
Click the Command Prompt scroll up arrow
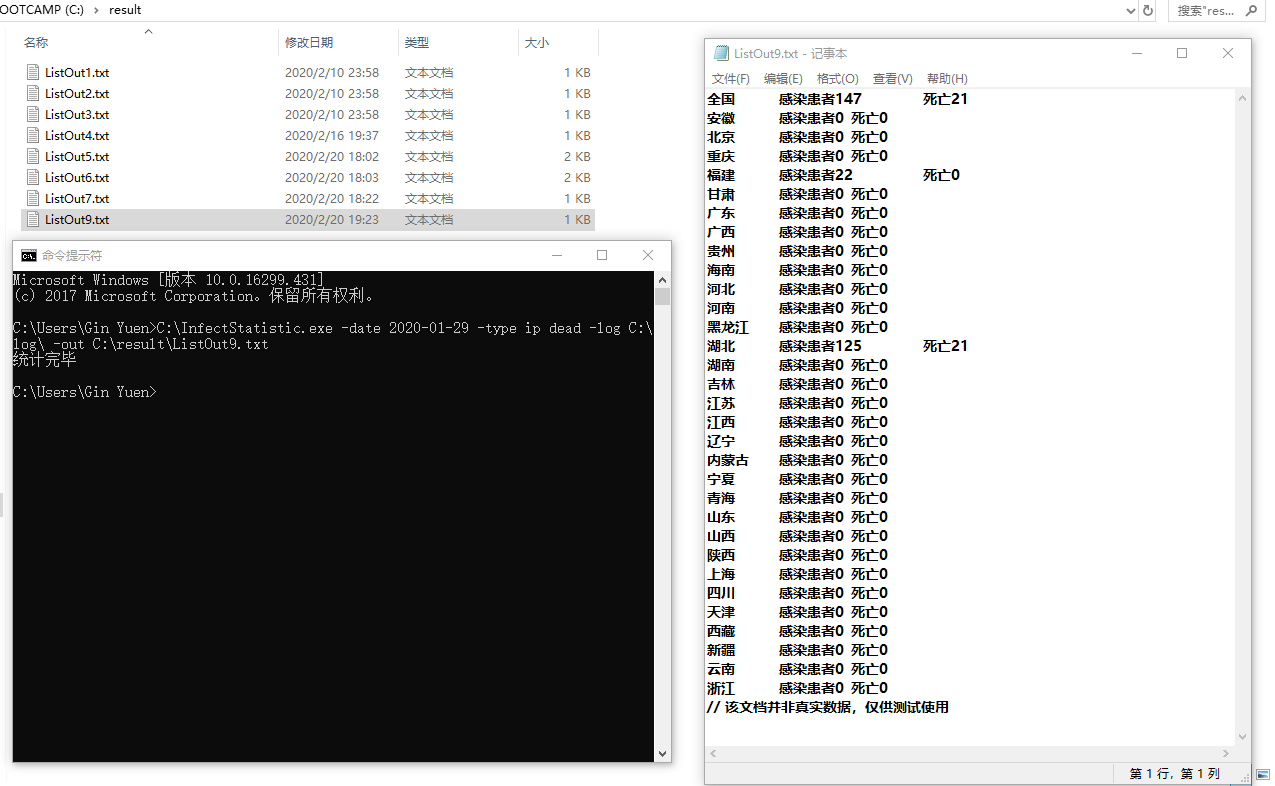tap(662, 279)
